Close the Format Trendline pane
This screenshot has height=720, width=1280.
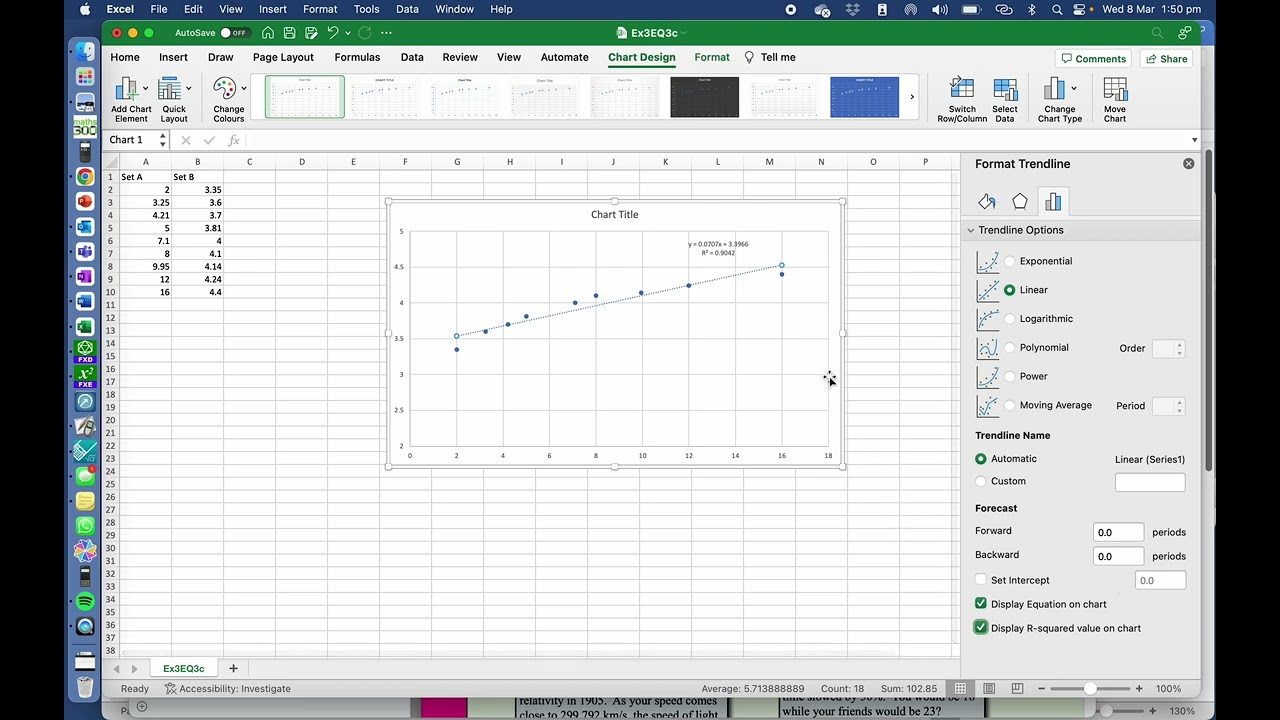[x=1188, y=163]
